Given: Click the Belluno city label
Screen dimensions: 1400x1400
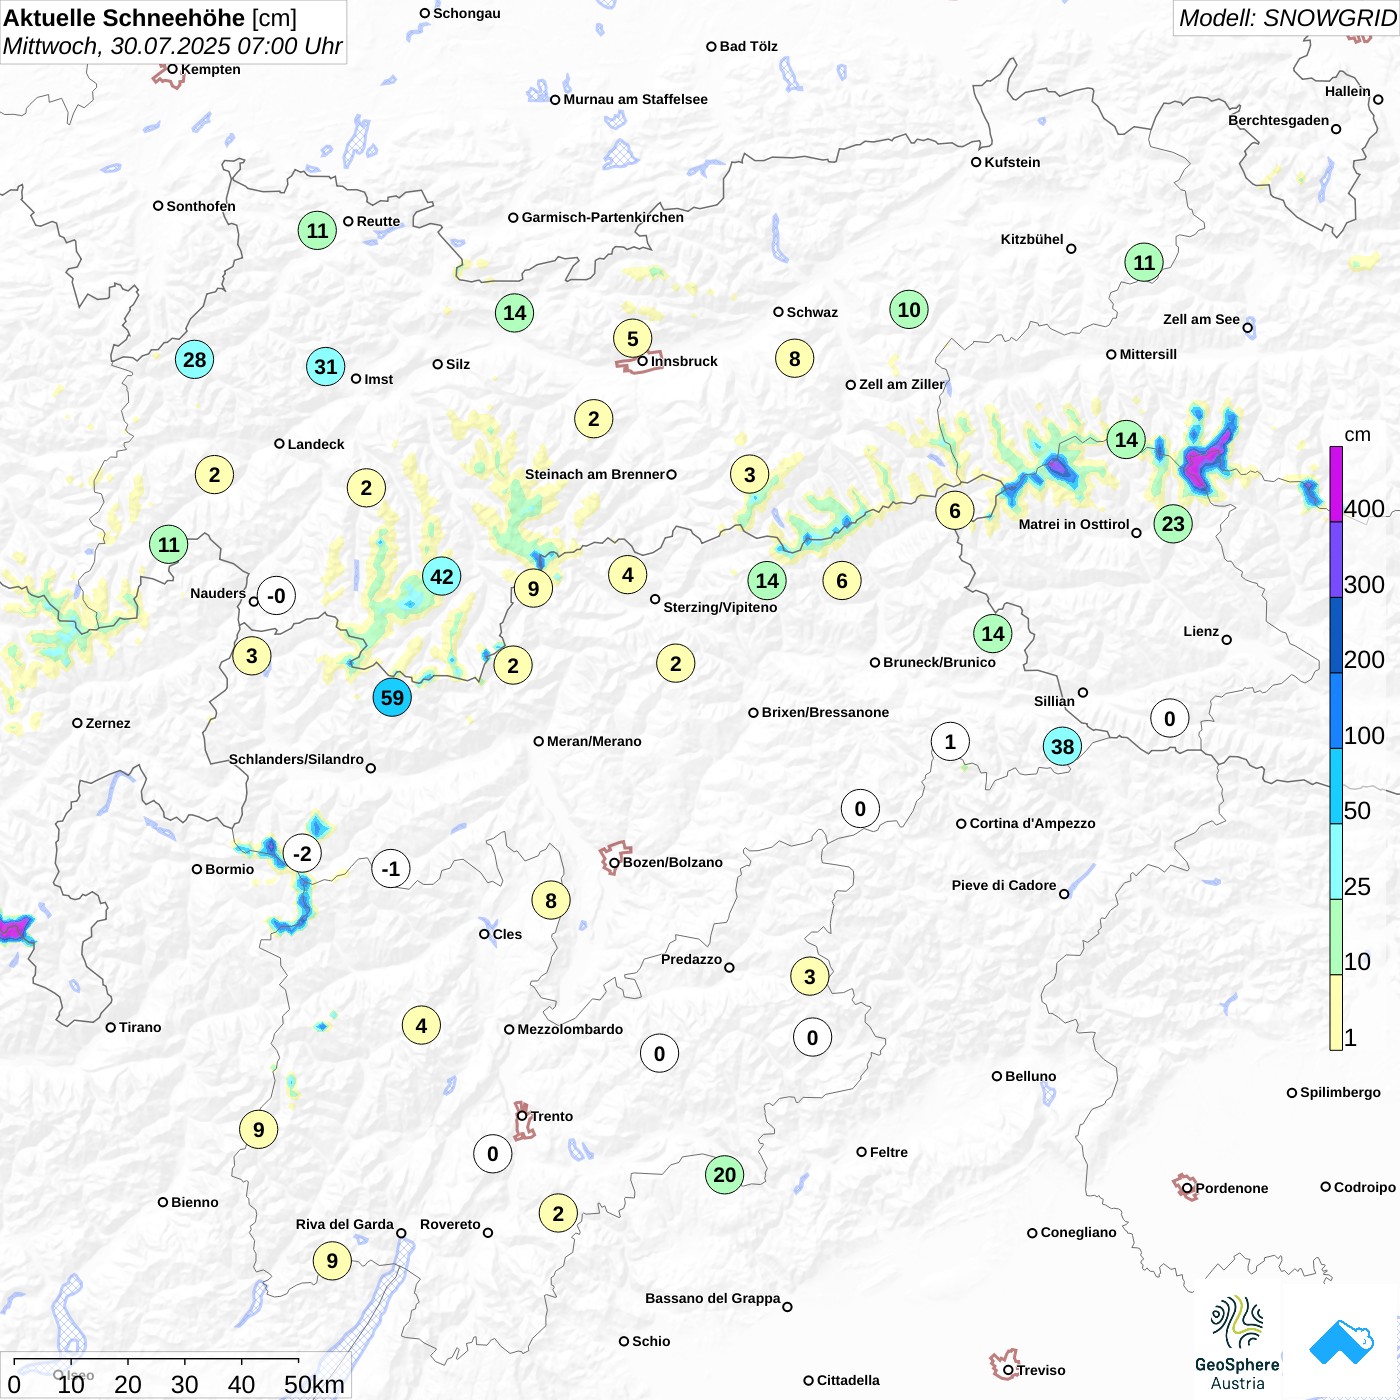Looking at the screenshot, I should click(x=1030, y=1076).
